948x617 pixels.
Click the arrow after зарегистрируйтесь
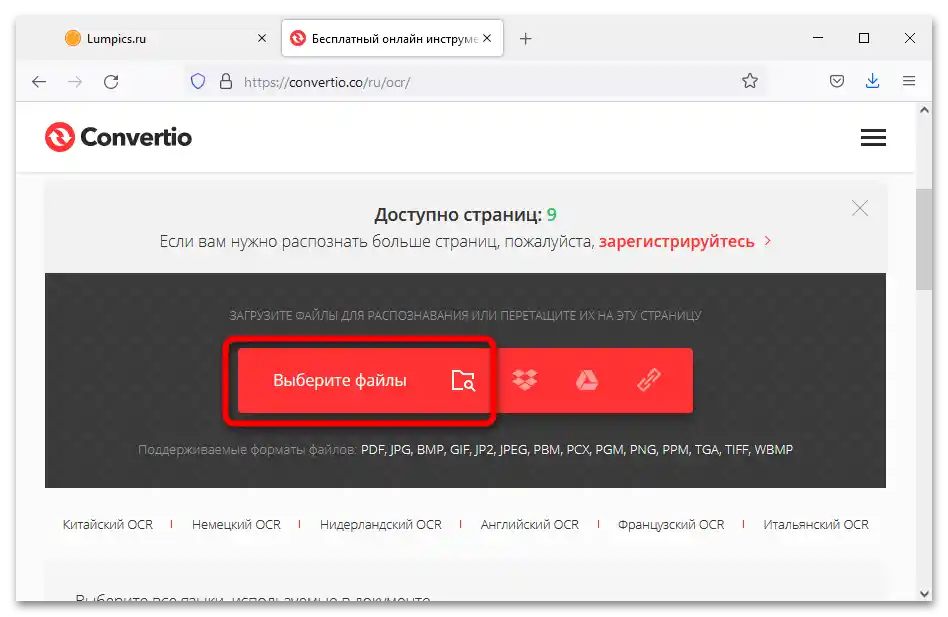(768, 241)
